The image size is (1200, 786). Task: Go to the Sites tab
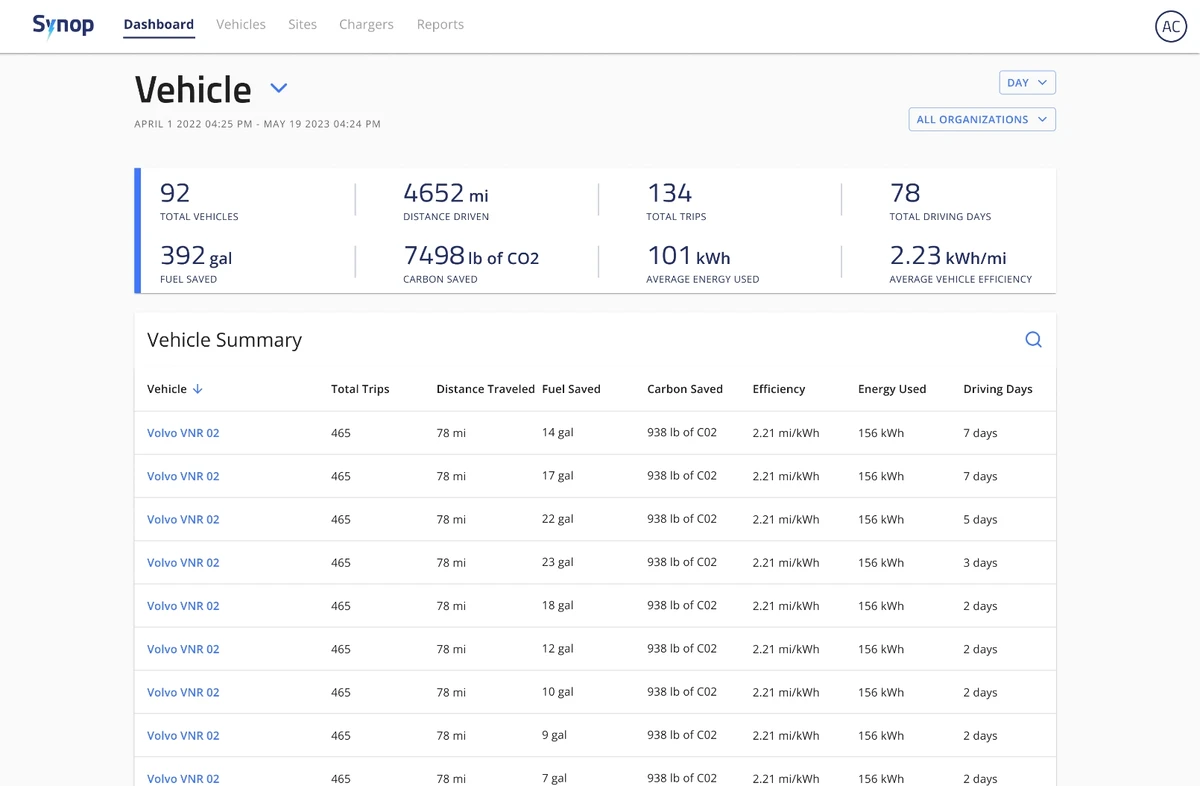(x=302, y=24)
